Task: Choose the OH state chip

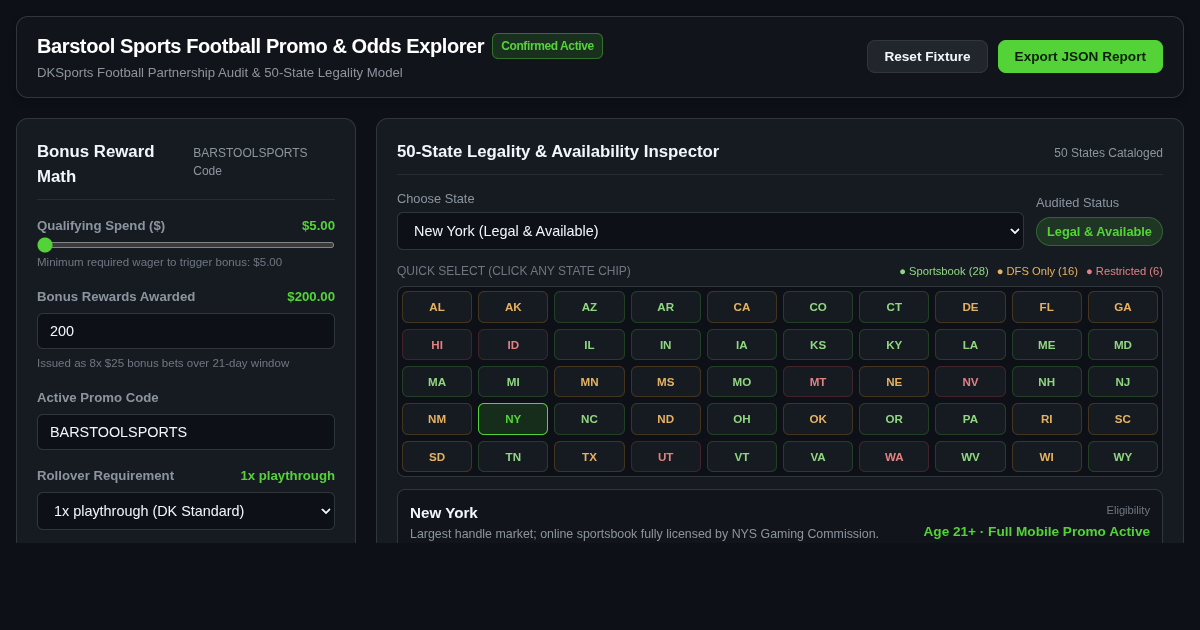Action: 742,419
